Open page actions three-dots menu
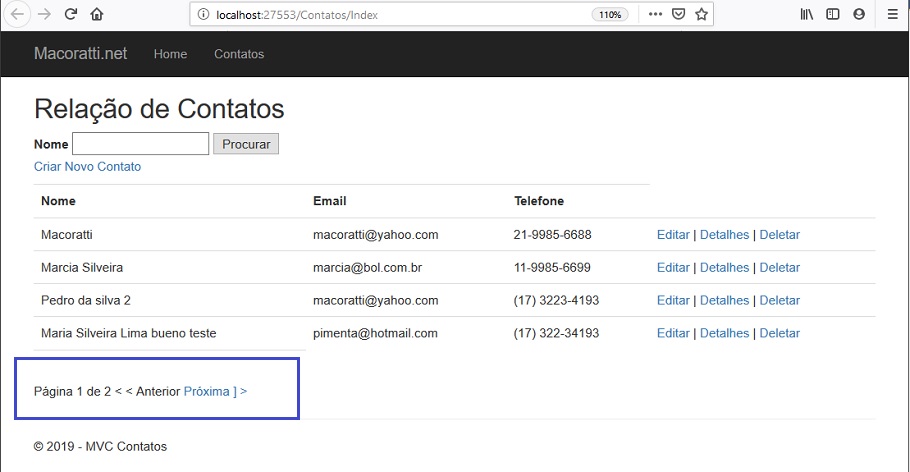Image resolution: width=910 pixels, height=472 pixels. coord(655,15)
